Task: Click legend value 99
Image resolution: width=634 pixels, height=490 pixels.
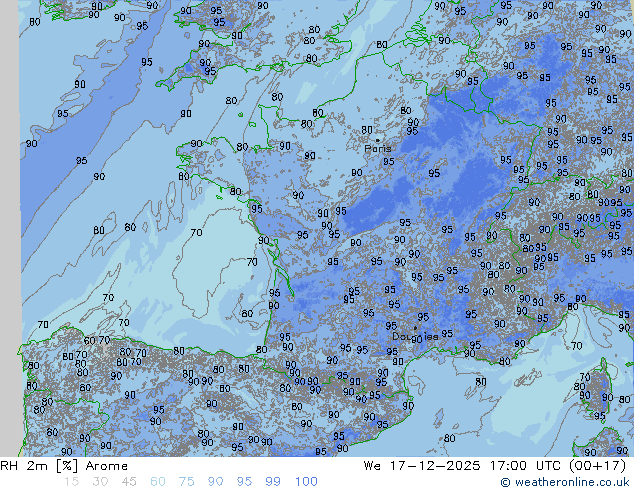Action: 273,482
